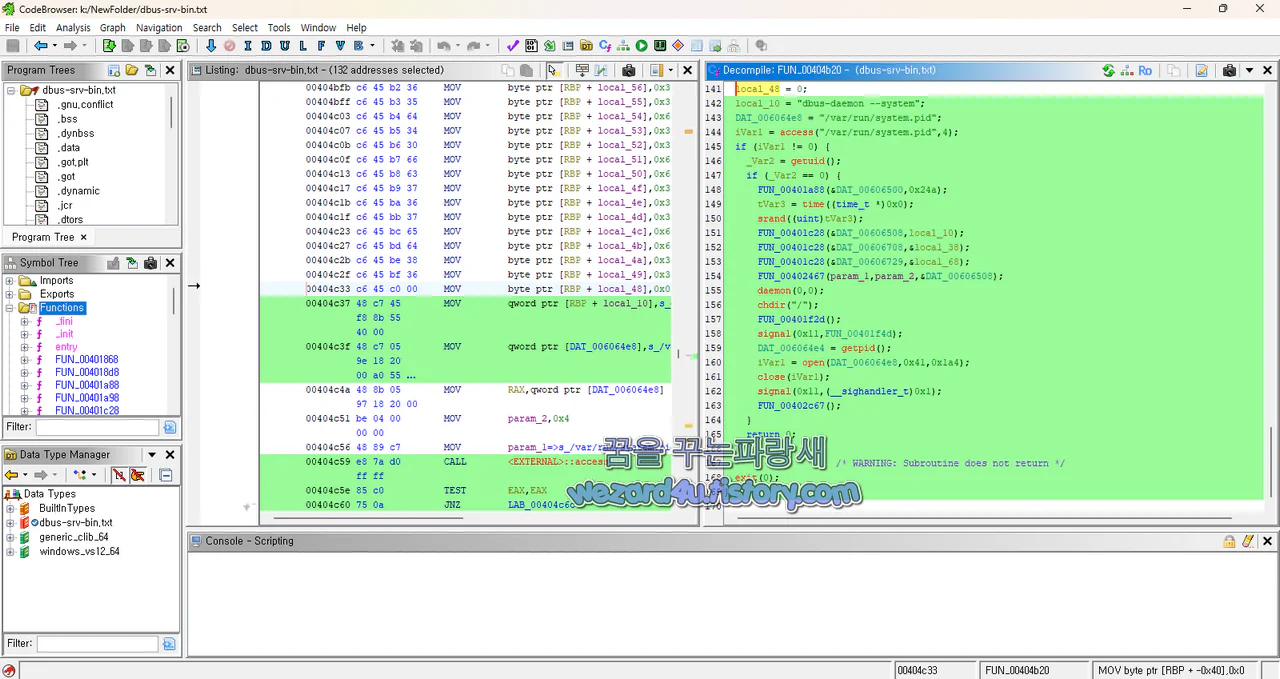Open the Decompile panel dropdown menu arrow

pos(1248,71)
